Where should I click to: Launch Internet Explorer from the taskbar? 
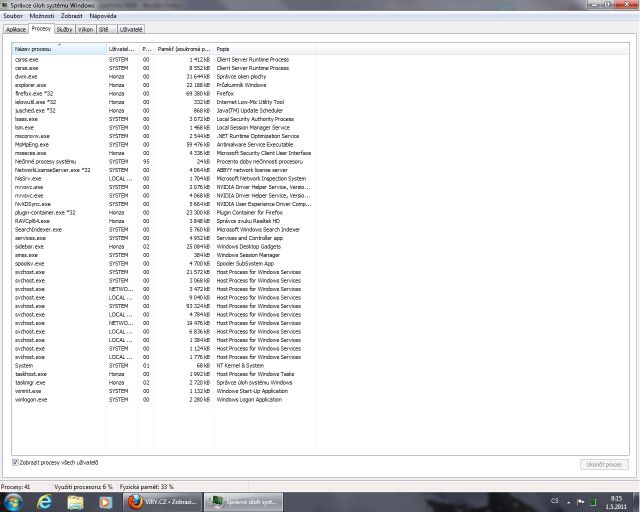(44, 502)
